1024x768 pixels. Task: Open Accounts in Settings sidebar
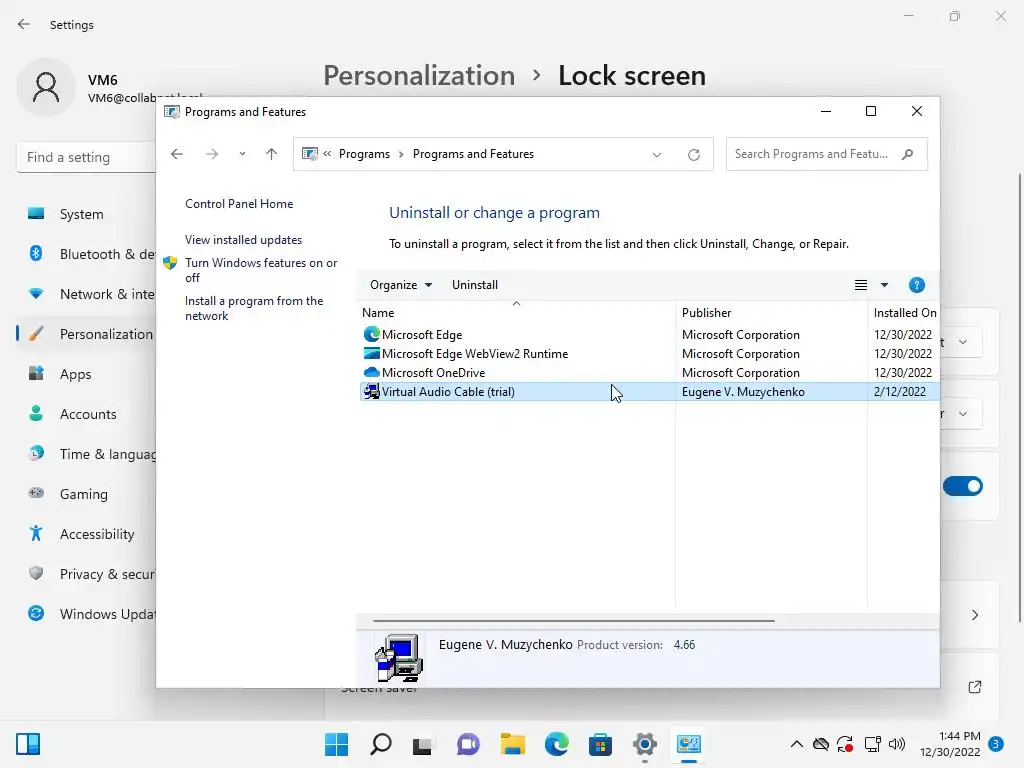88,414
